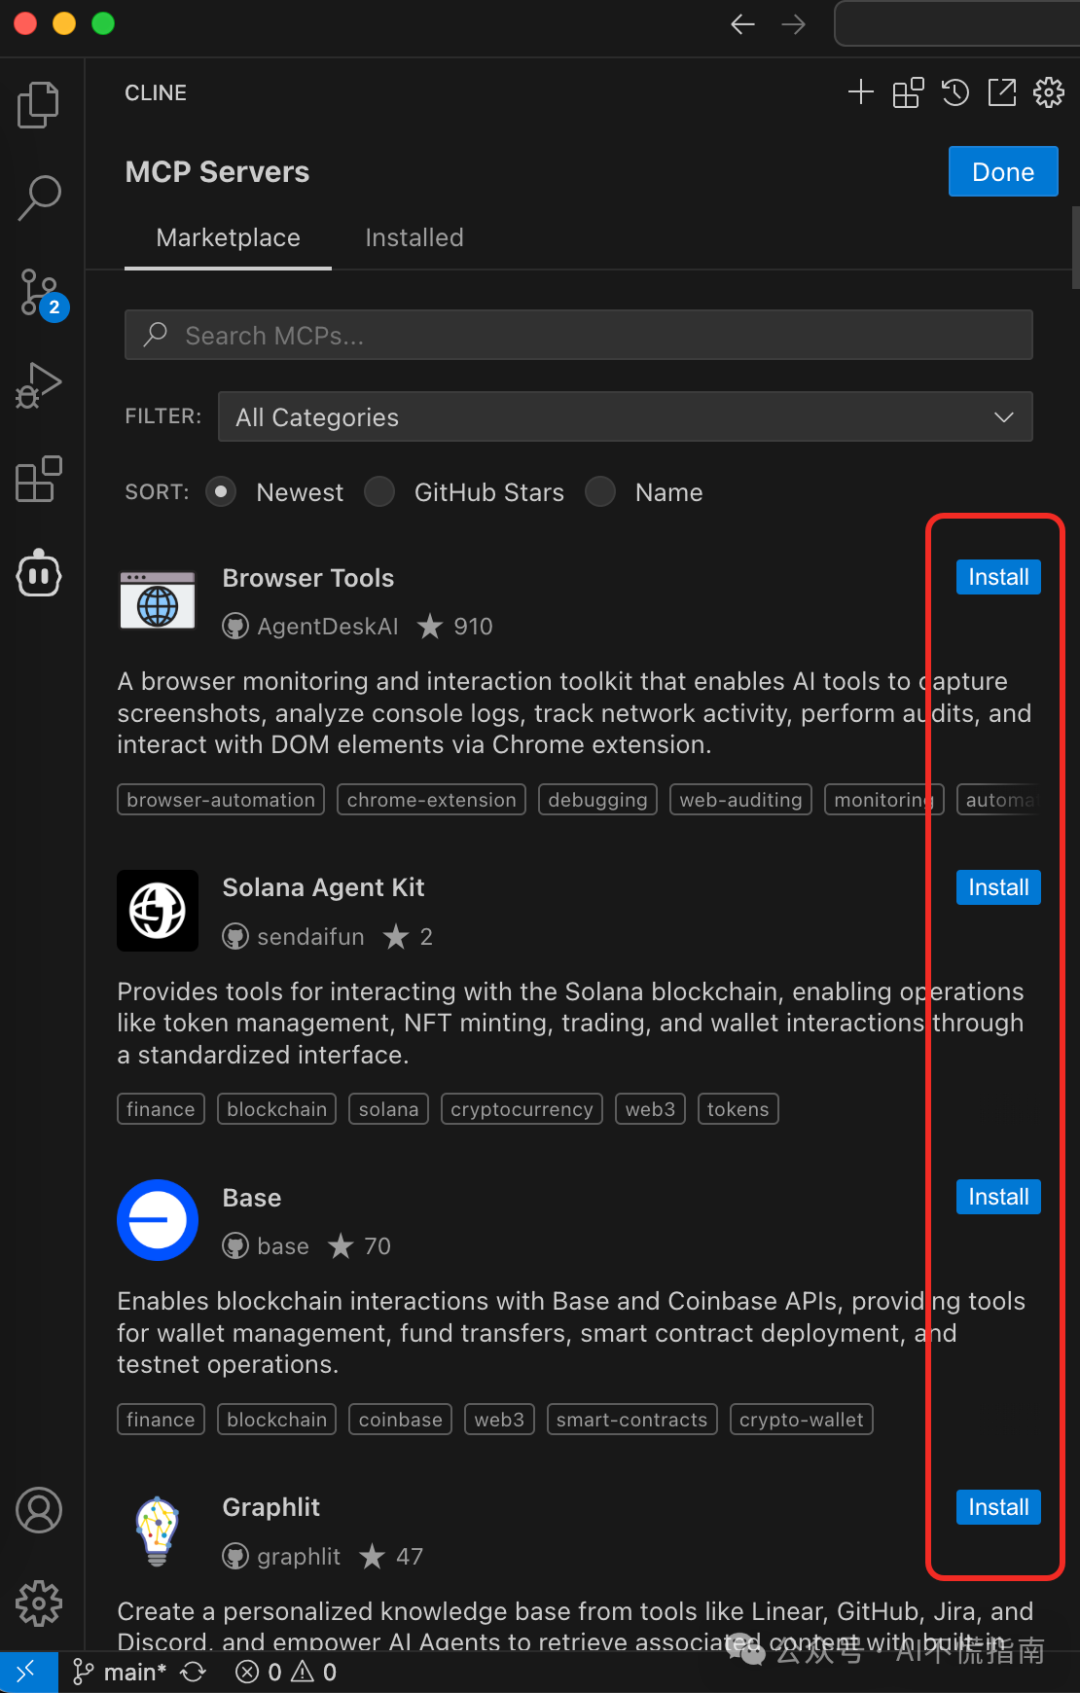Install the Browser Tools MCP server
The image size is (1080, 1693).
click(997, 577)
